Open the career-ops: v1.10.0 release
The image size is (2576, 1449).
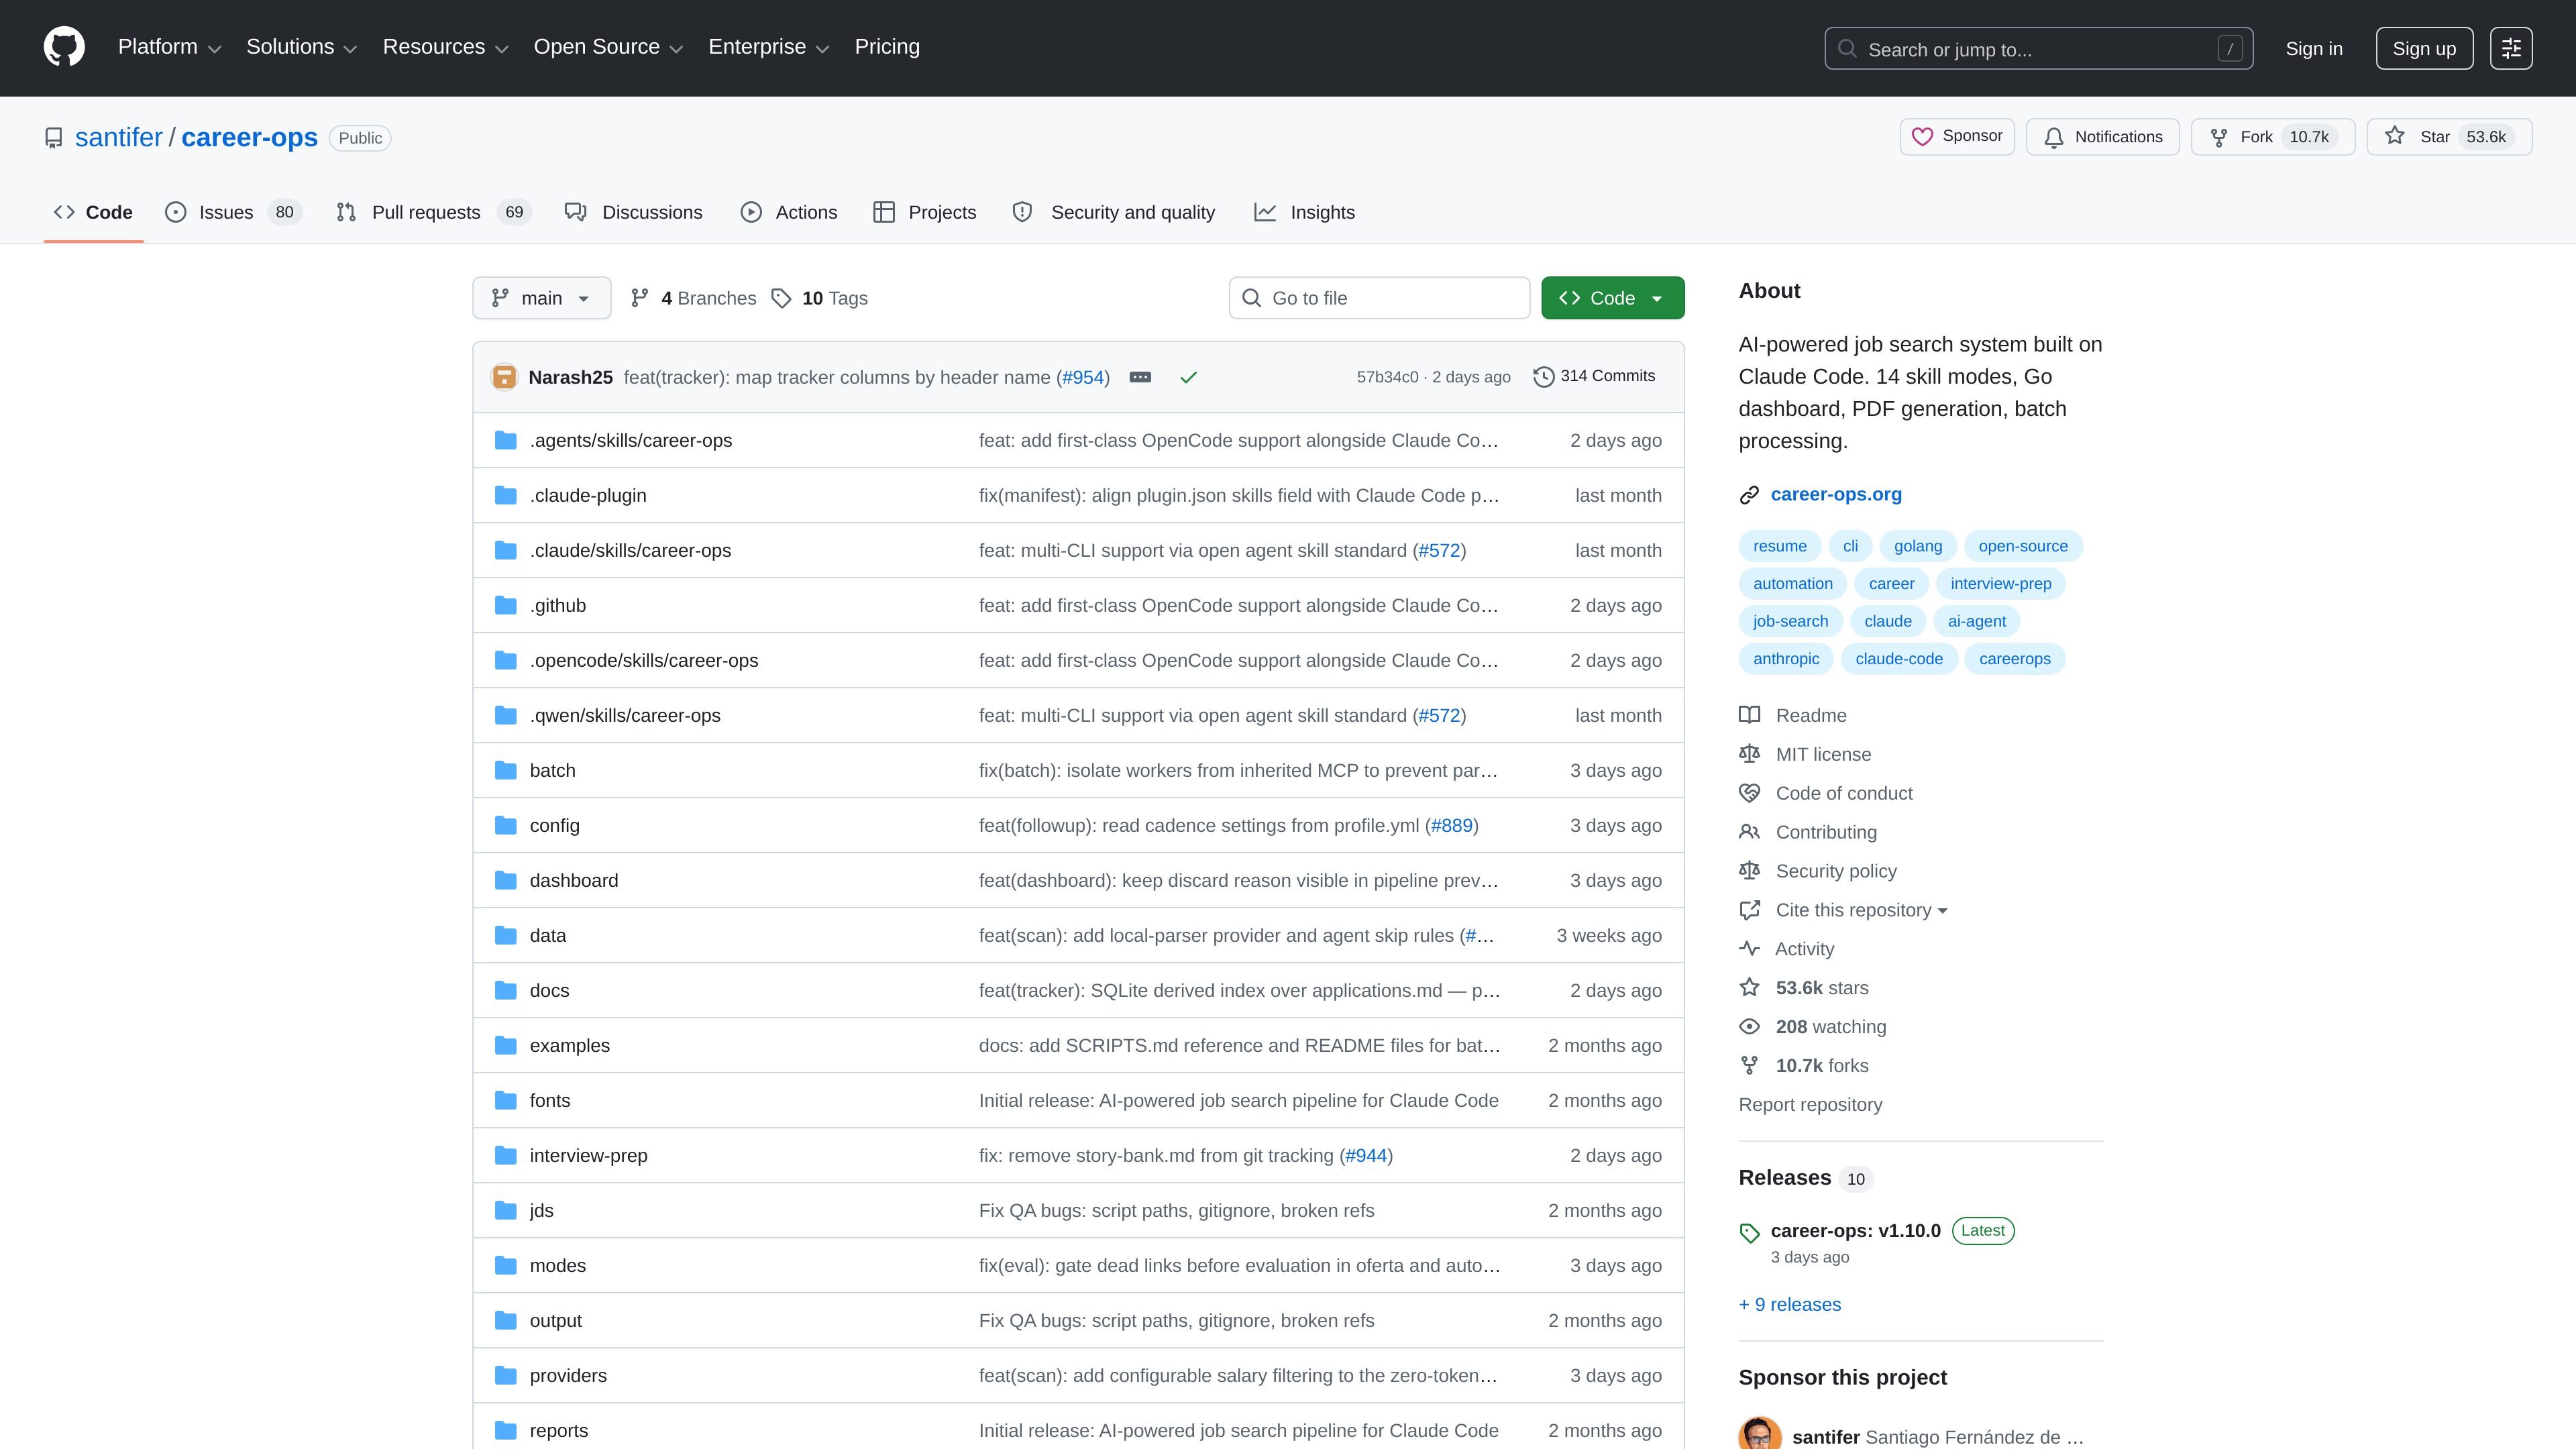click(1855, 1230)
